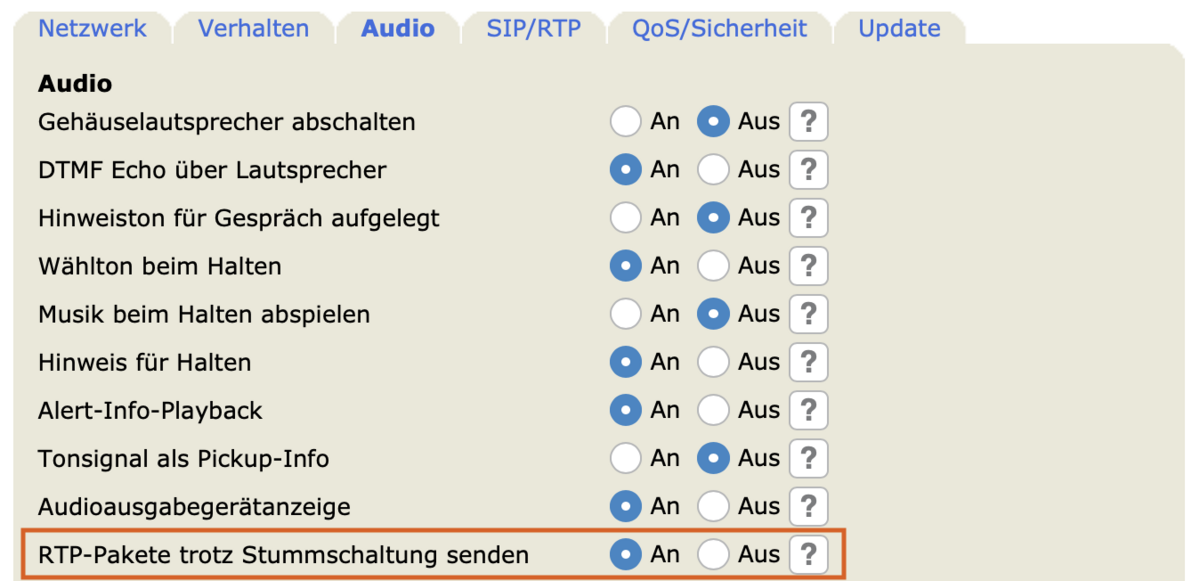Click the help icon for Tonsignal als Pickup-Info
1200x581 pixels.
[x=808, y=458]
